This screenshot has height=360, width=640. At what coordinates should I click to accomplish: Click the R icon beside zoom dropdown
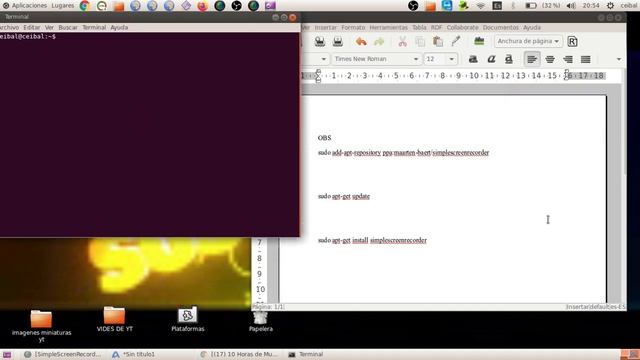pyautogui.click(x=572, y=41)
